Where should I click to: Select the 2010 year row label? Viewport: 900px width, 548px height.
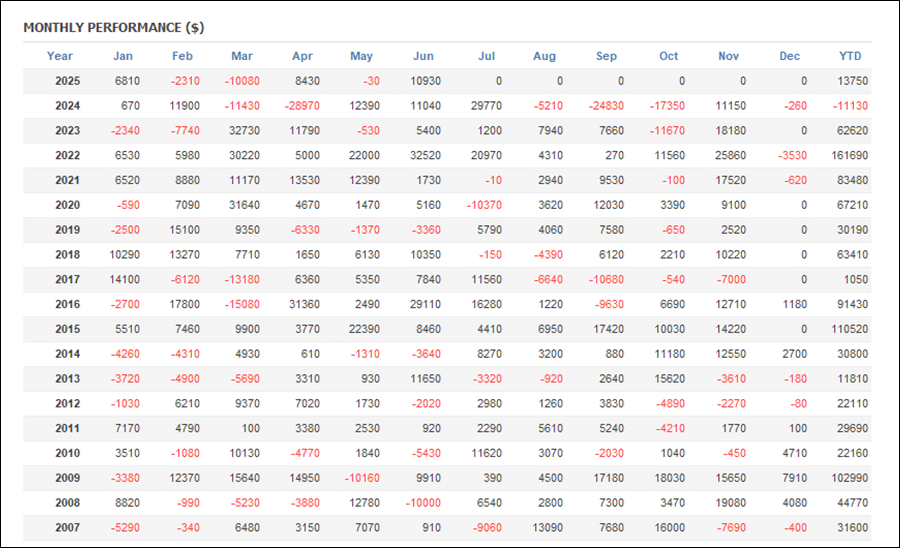click(68, 453)
